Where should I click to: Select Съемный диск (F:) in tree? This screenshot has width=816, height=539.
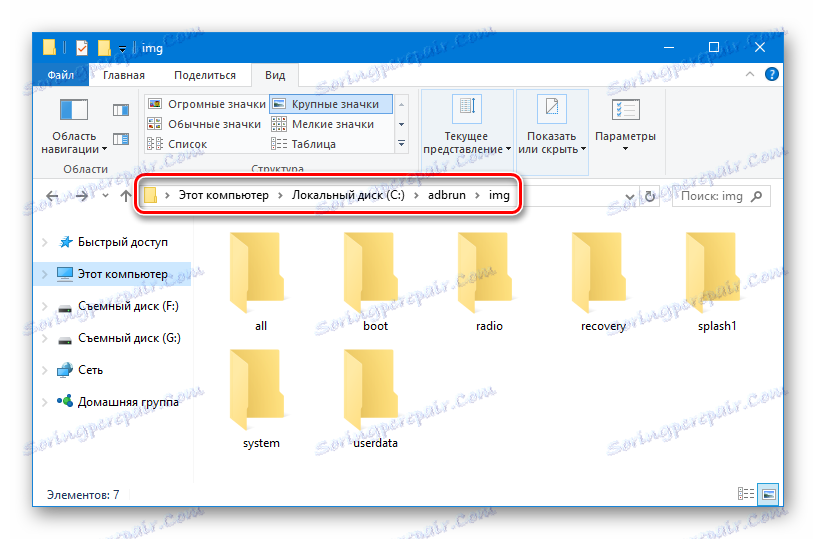pyautogui.click(x=128, y=306)
